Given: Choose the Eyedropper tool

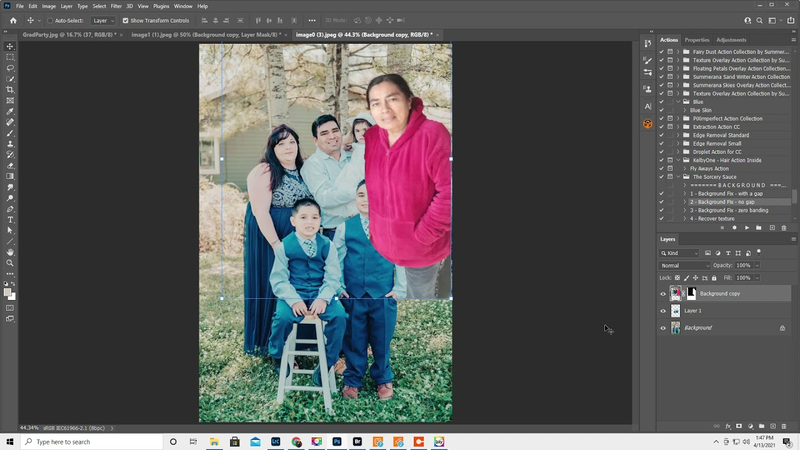Looking at the screenshot, I should click(10, 111).
